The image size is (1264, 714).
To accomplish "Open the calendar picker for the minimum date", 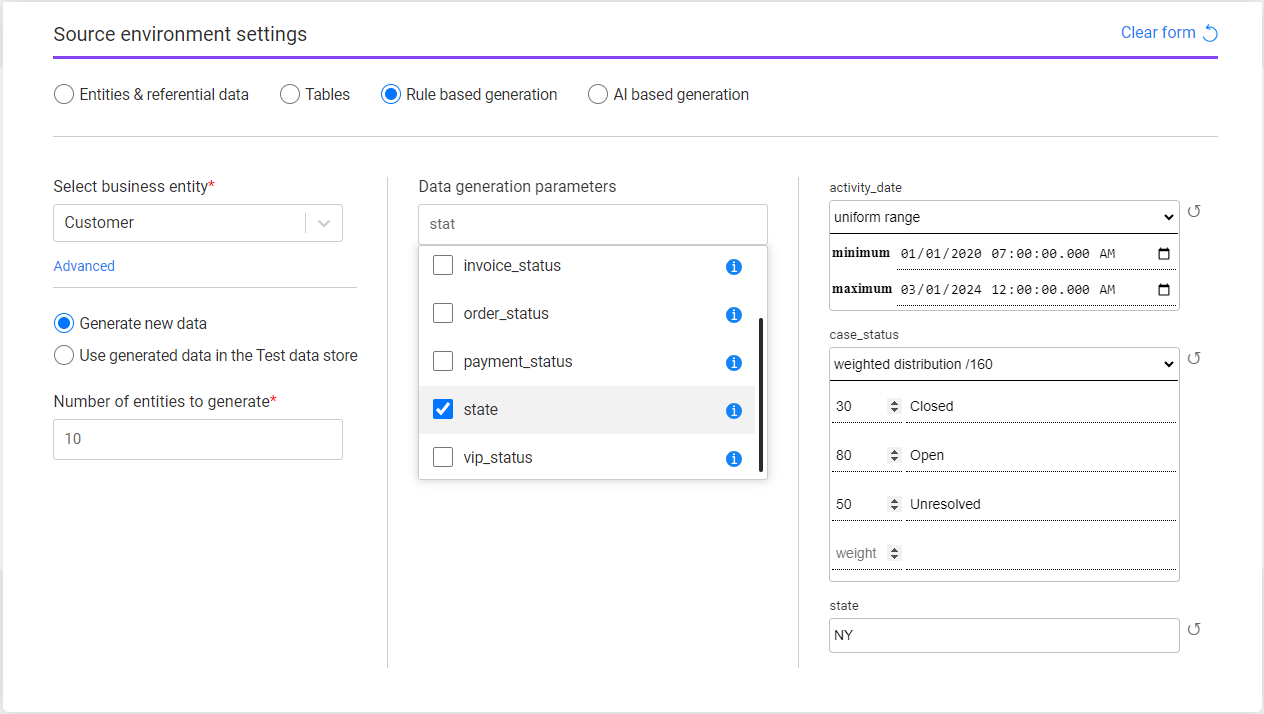I will (x=1163, y=253).
